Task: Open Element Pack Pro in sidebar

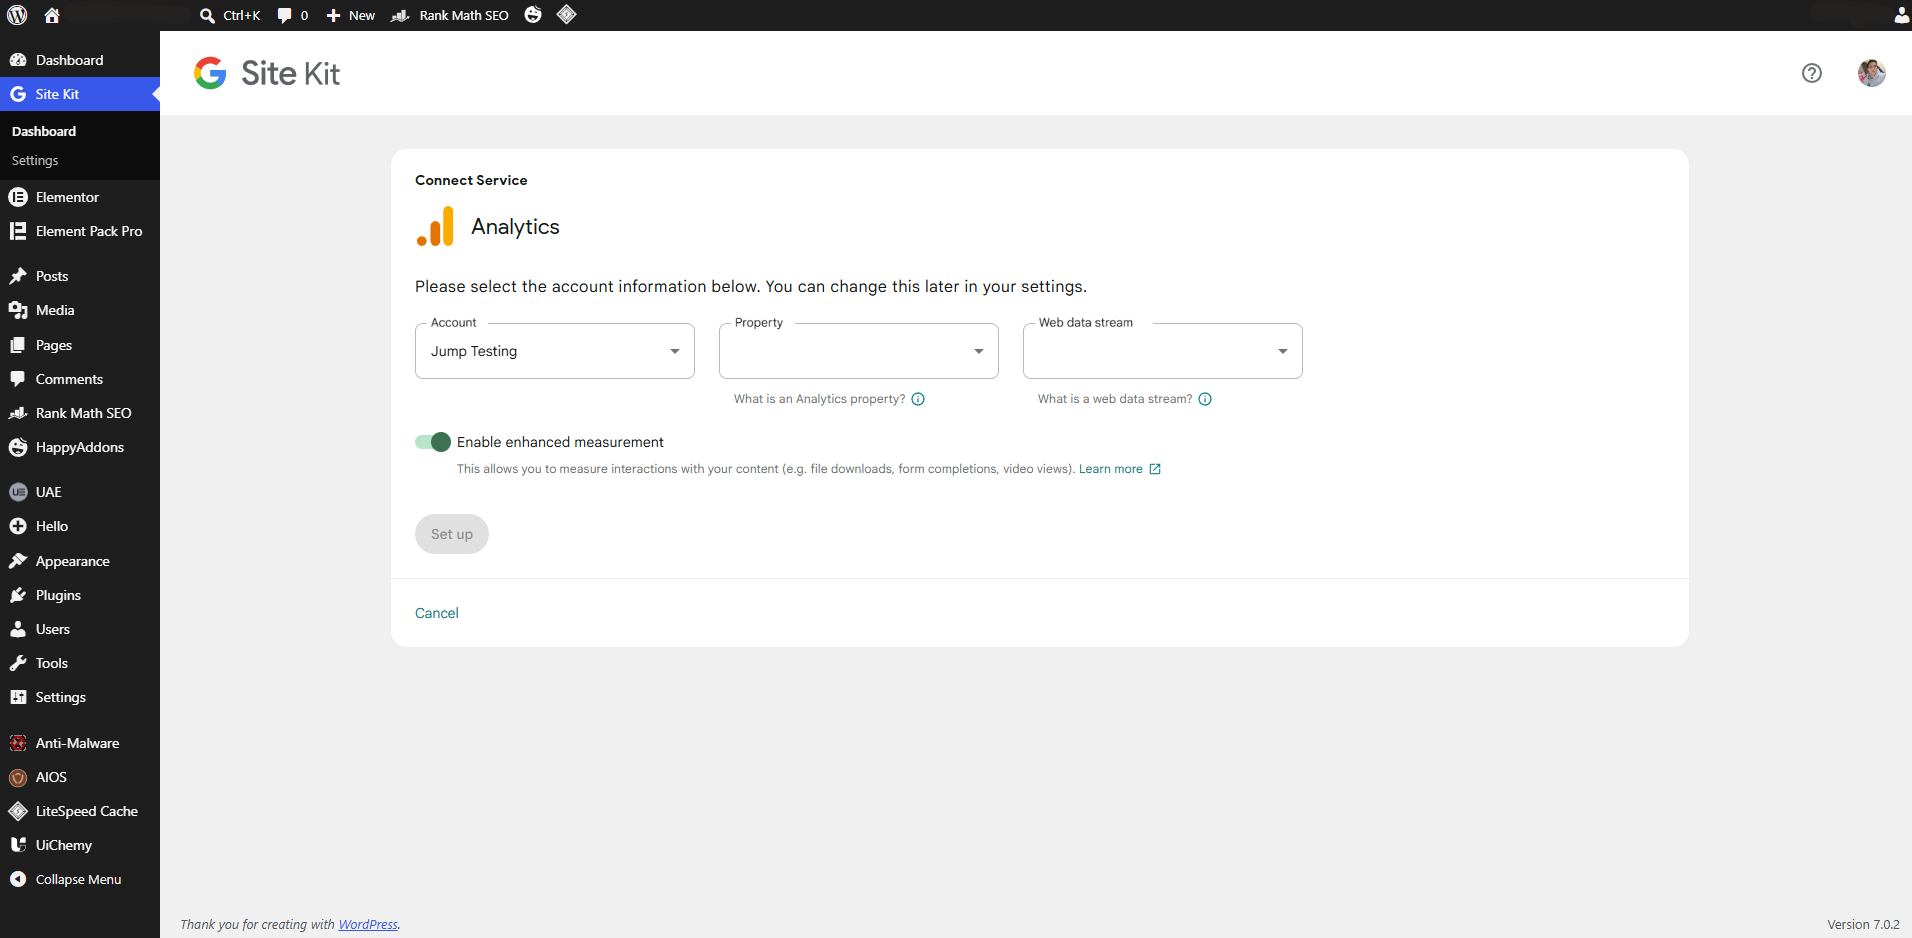Action: pyautogui.click(x=80, y=231)
